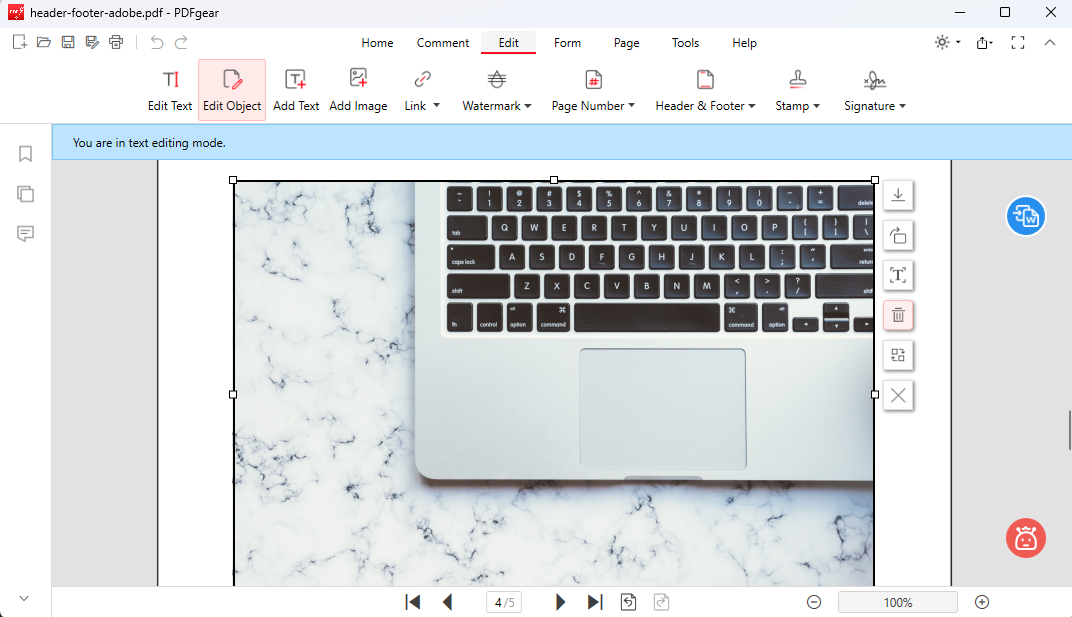Image resolution: width=1072 pixels, height=617 pixels.
Task: Expand the Signature options
Action: (x=874, y=90)
